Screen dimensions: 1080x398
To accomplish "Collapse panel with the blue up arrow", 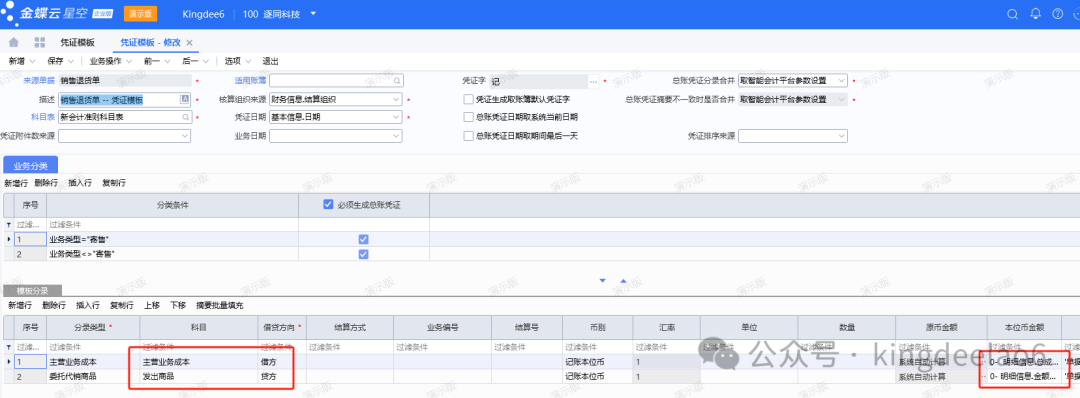I will click(x=623, y=281).
